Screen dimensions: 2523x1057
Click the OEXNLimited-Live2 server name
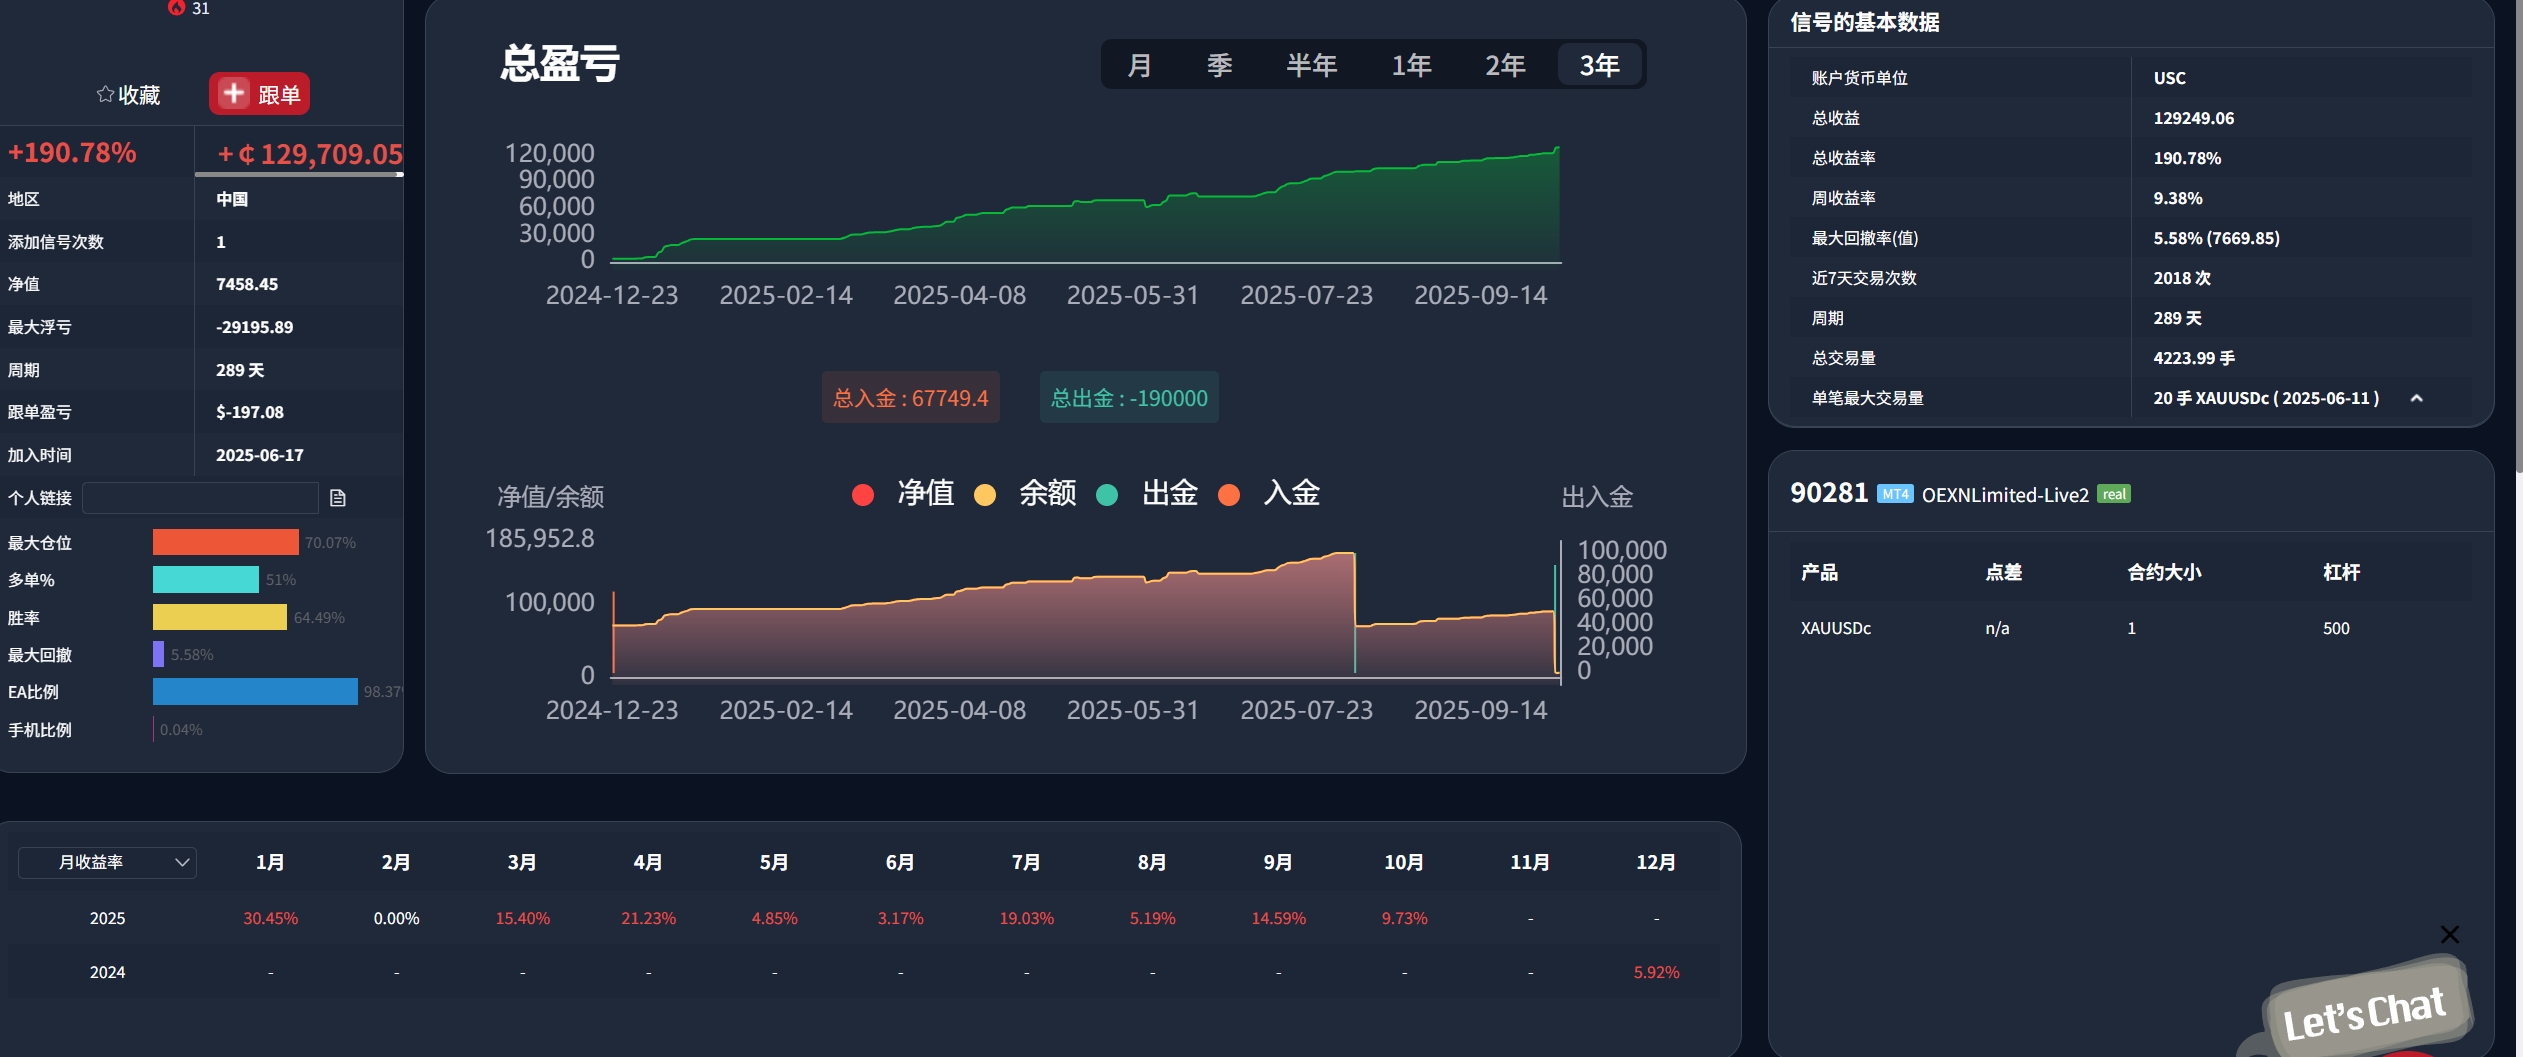pos(2005,495)
